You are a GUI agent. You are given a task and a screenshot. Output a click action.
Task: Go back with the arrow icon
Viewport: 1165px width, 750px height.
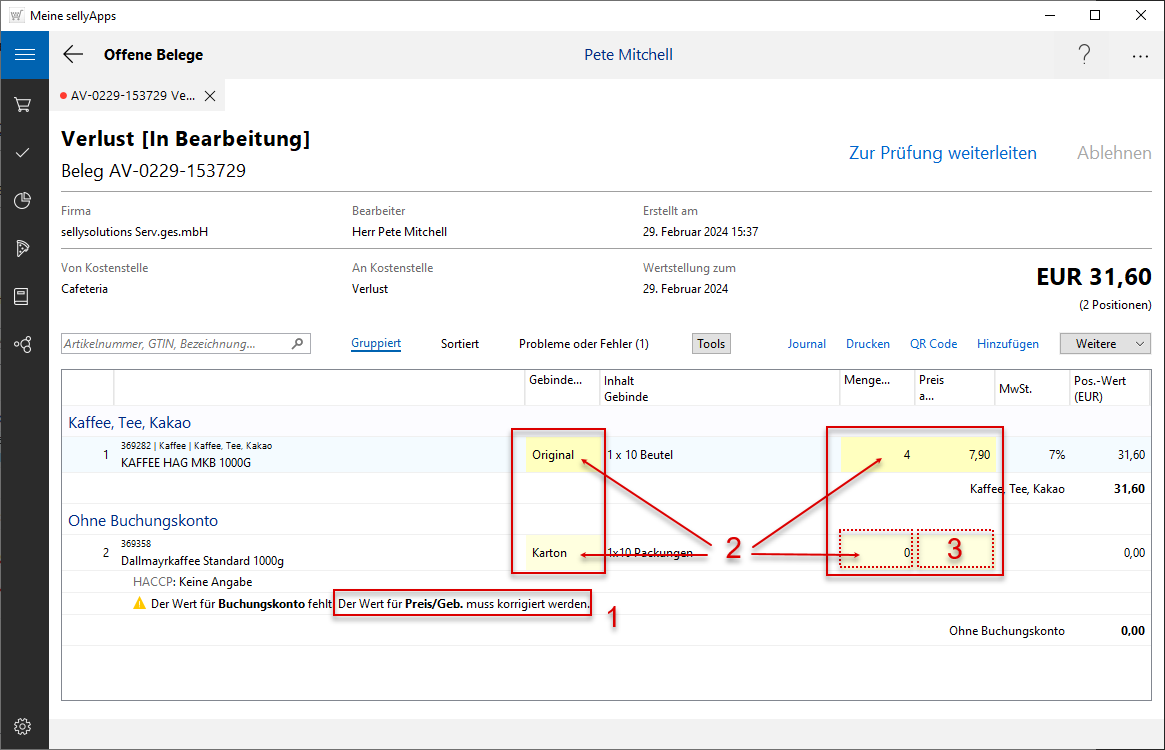(73, 55)
